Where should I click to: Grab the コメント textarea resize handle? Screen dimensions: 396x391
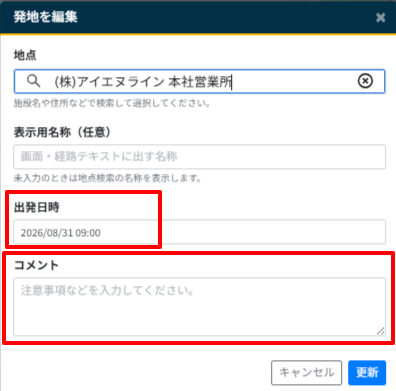point(380,330)
